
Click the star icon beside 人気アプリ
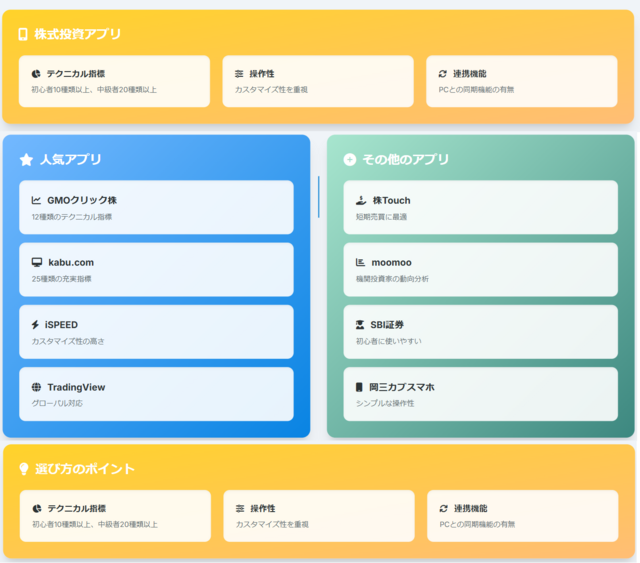coord(26,160)
